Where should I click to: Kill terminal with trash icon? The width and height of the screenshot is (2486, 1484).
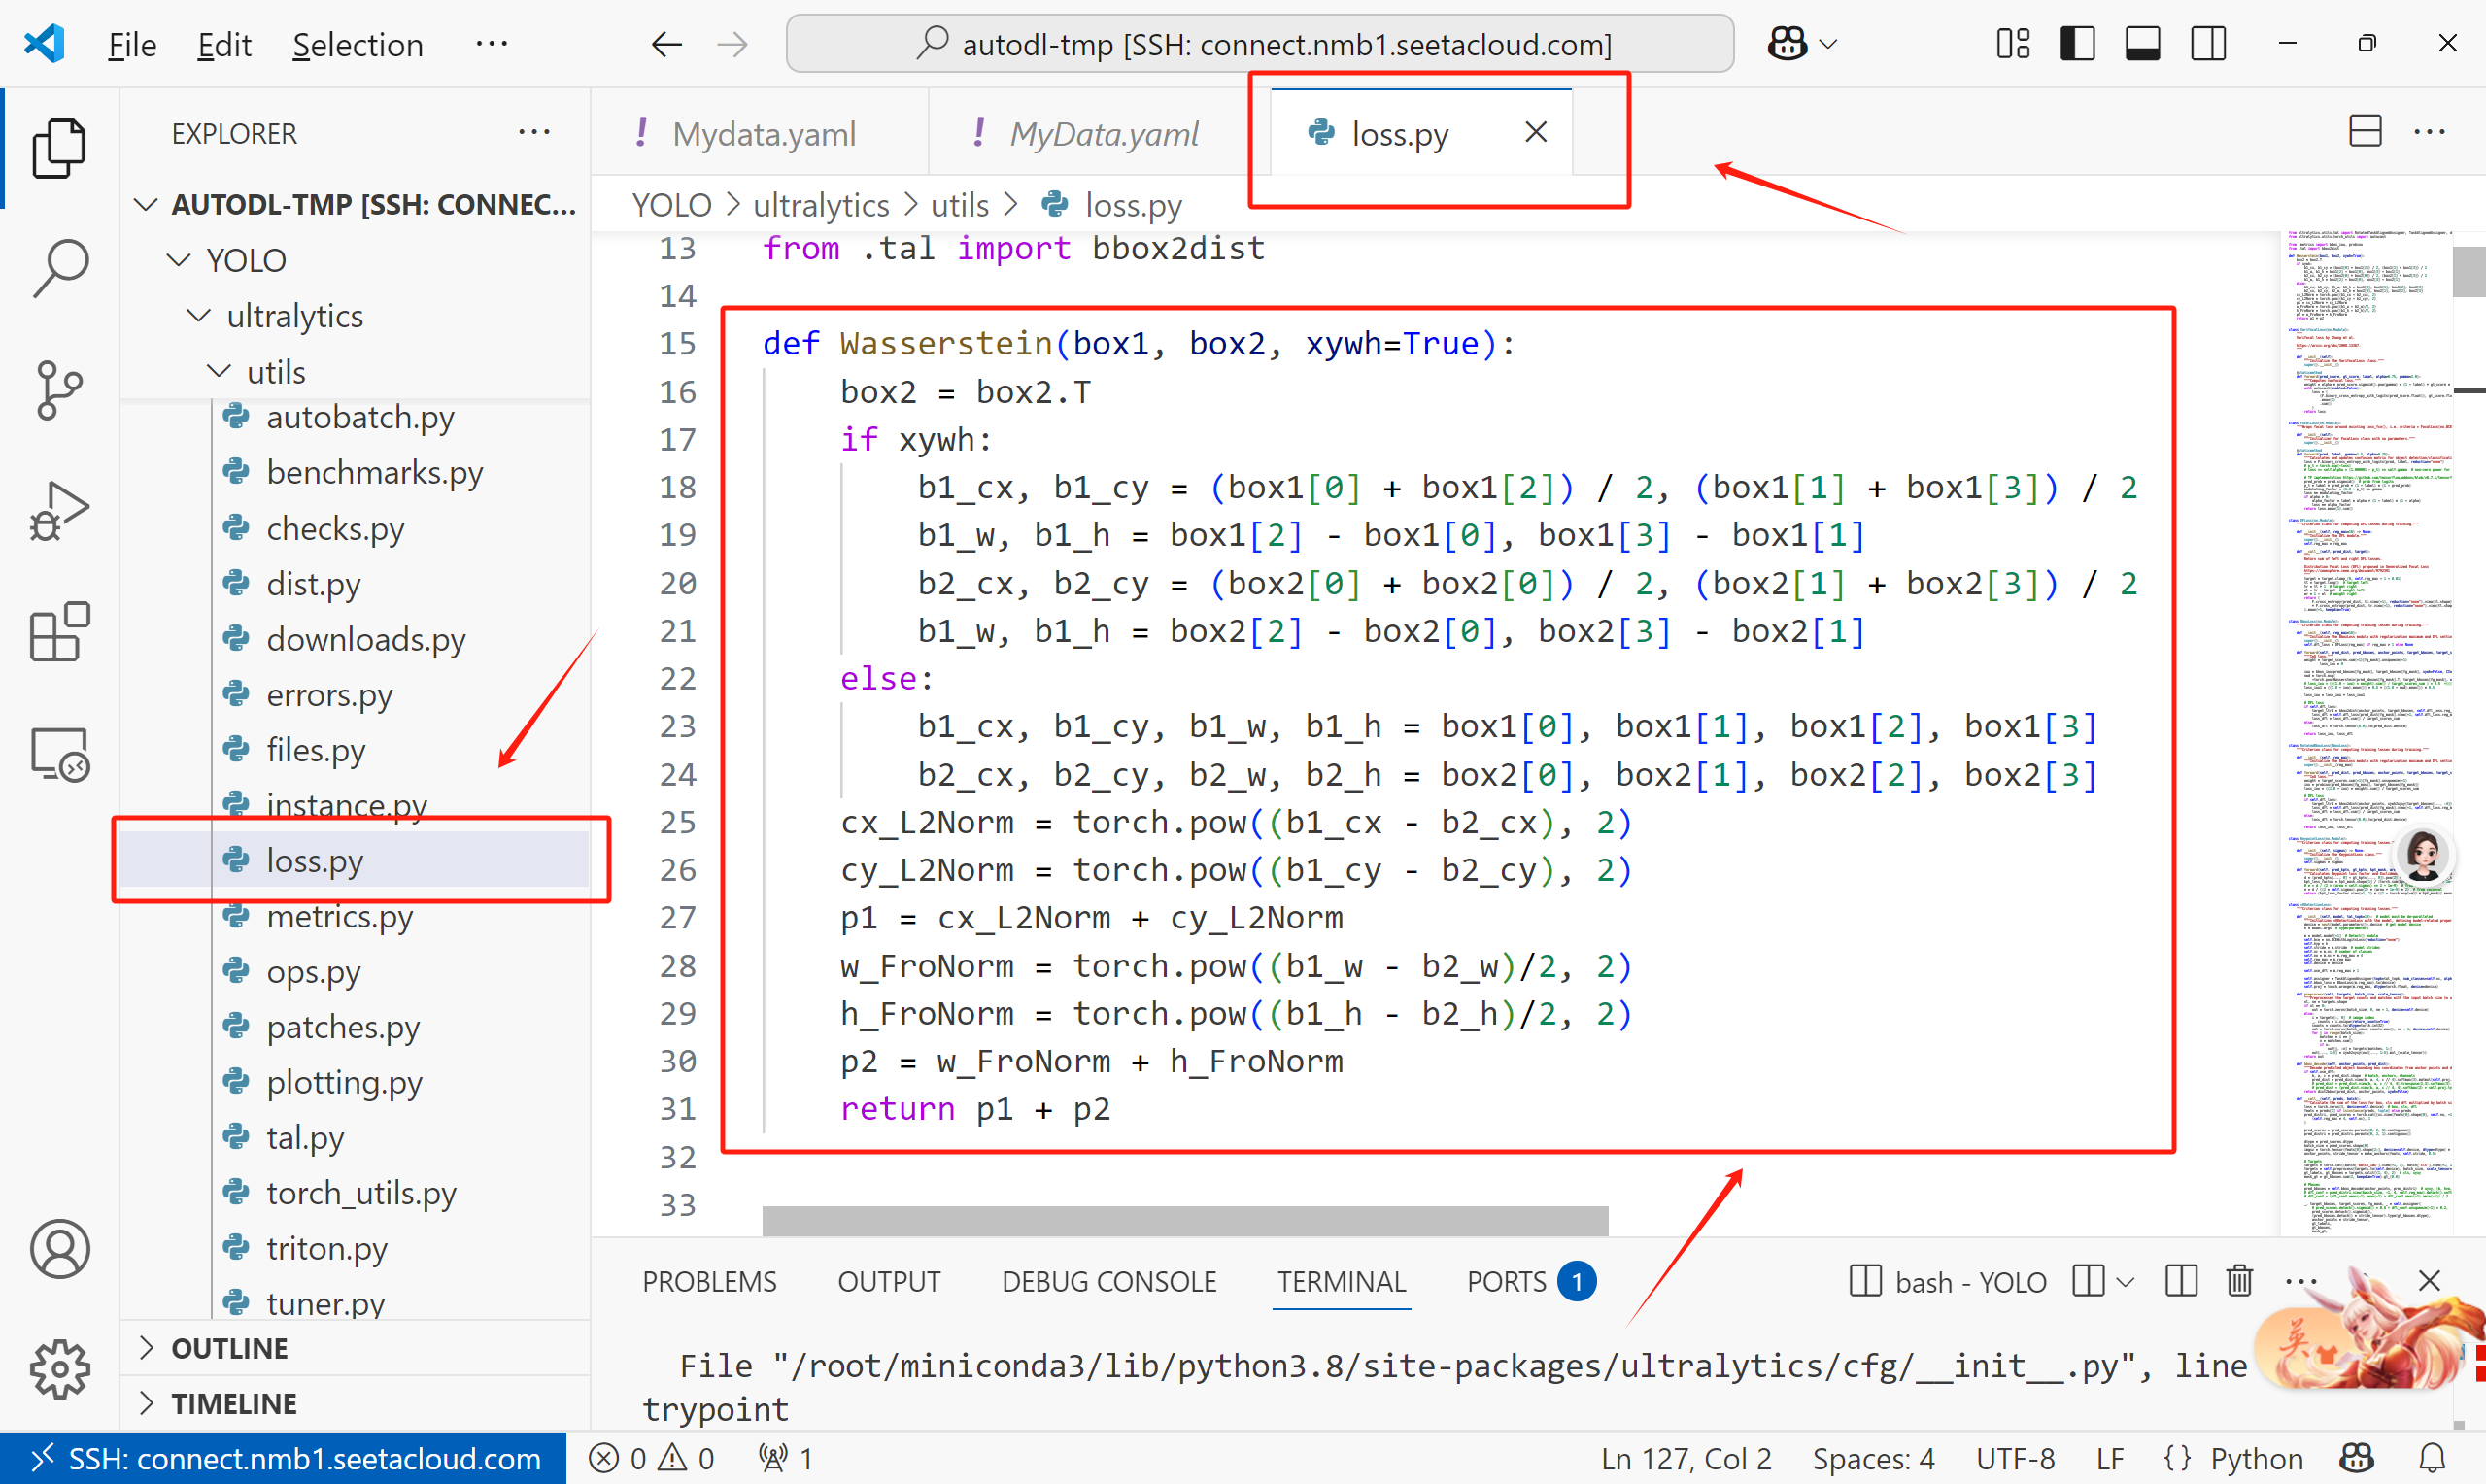pos(2239,1281)
